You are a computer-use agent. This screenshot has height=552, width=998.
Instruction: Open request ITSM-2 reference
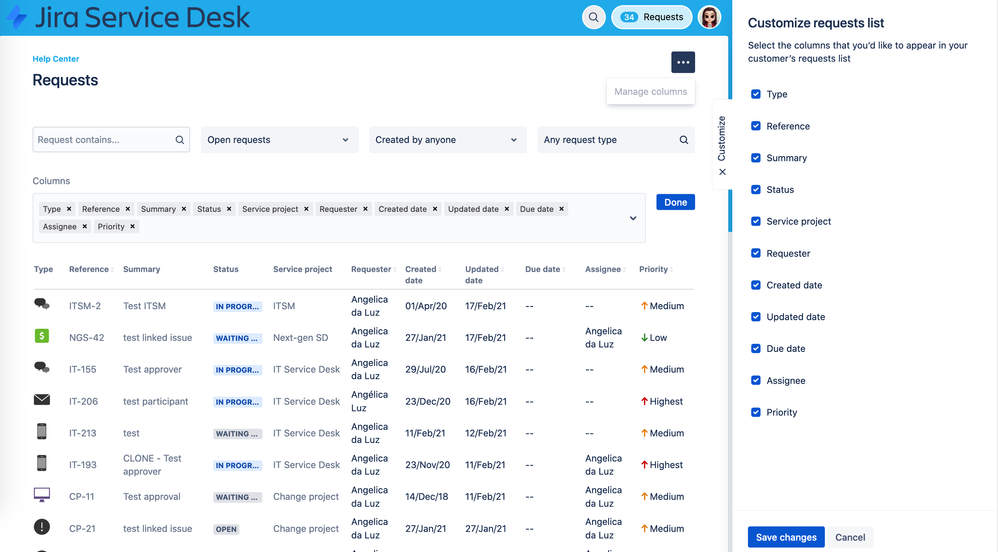point(85,306)
